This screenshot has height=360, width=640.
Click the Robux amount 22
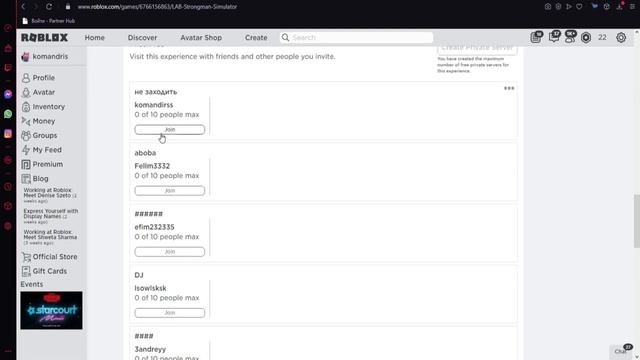602,38
